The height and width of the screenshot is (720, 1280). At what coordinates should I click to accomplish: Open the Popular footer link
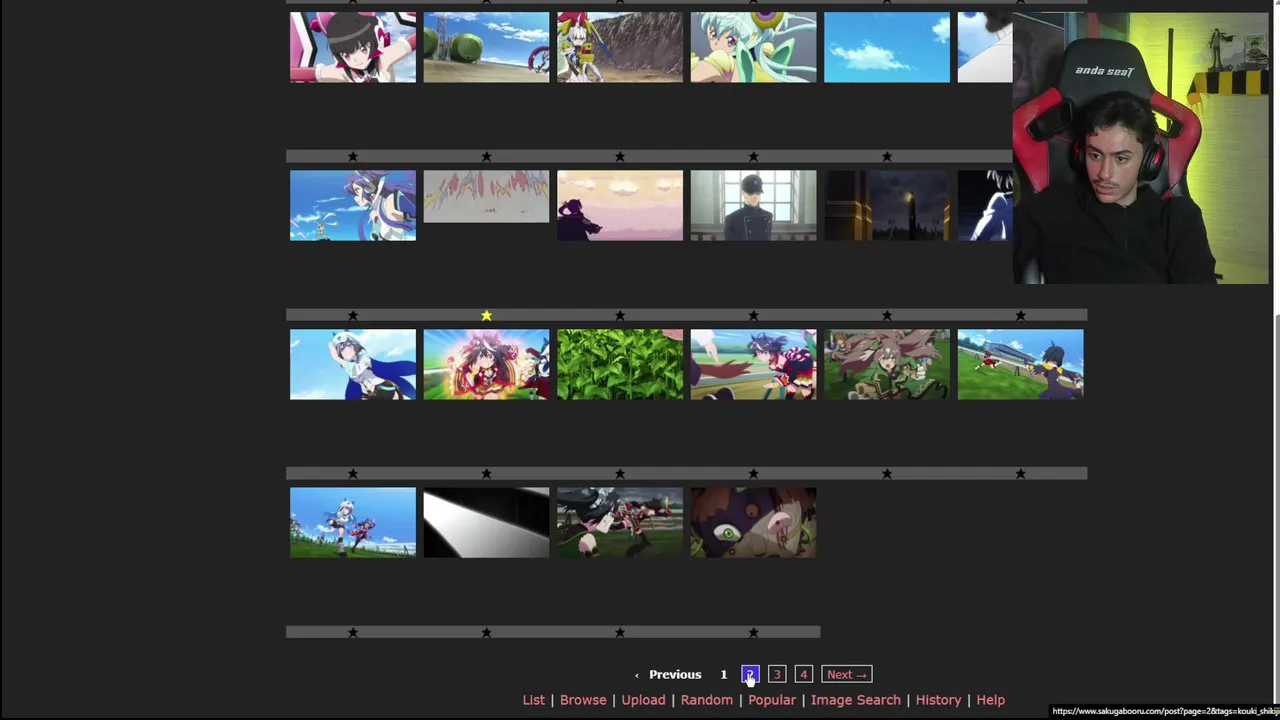point(772,700)
